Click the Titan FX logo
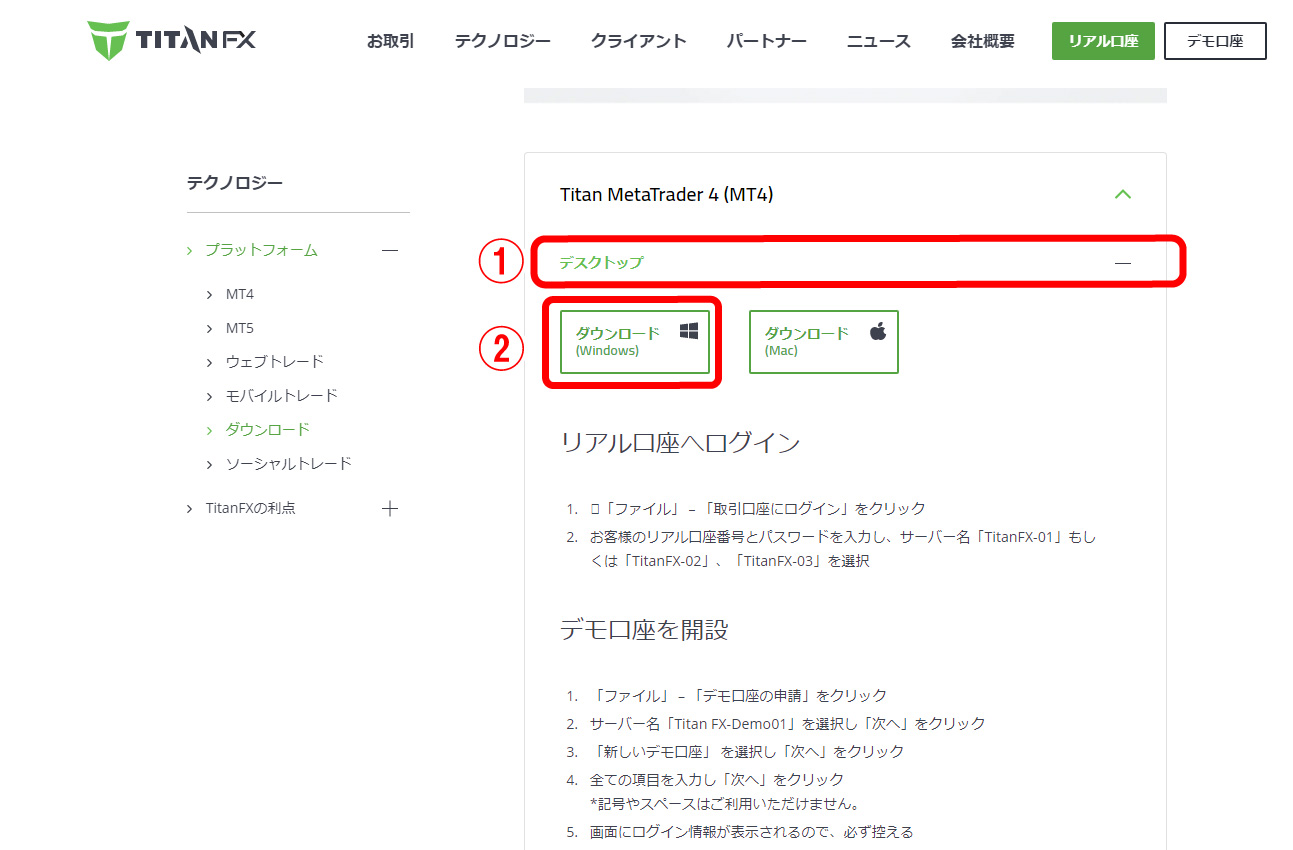 (x=171, y=41)
